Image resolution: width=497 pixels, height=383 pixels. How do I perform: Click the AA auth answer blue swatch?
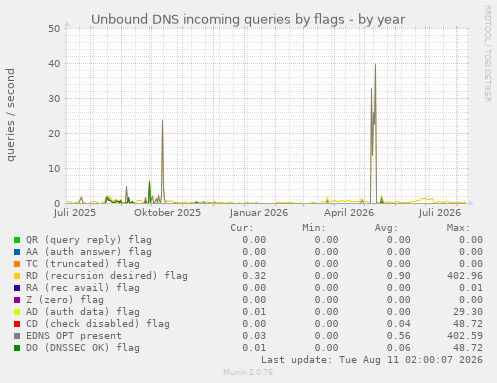(x=17, y=252)
